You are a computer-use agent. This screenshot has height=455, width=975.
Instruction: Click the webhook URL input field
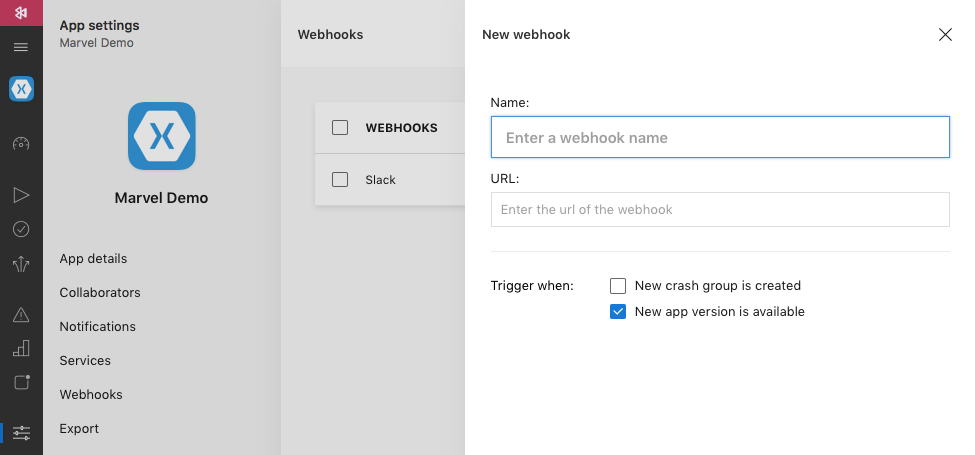pyautogui.click(x=720, y=209)
